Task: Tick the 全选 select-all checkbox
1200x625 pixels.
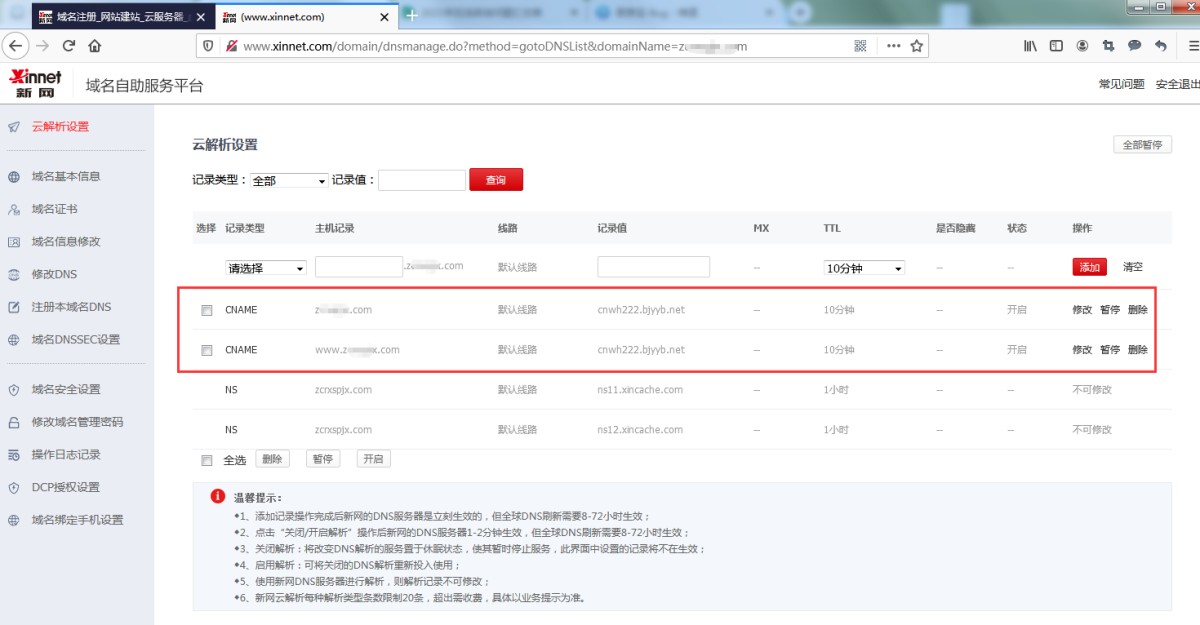Action: pos(207,460)
